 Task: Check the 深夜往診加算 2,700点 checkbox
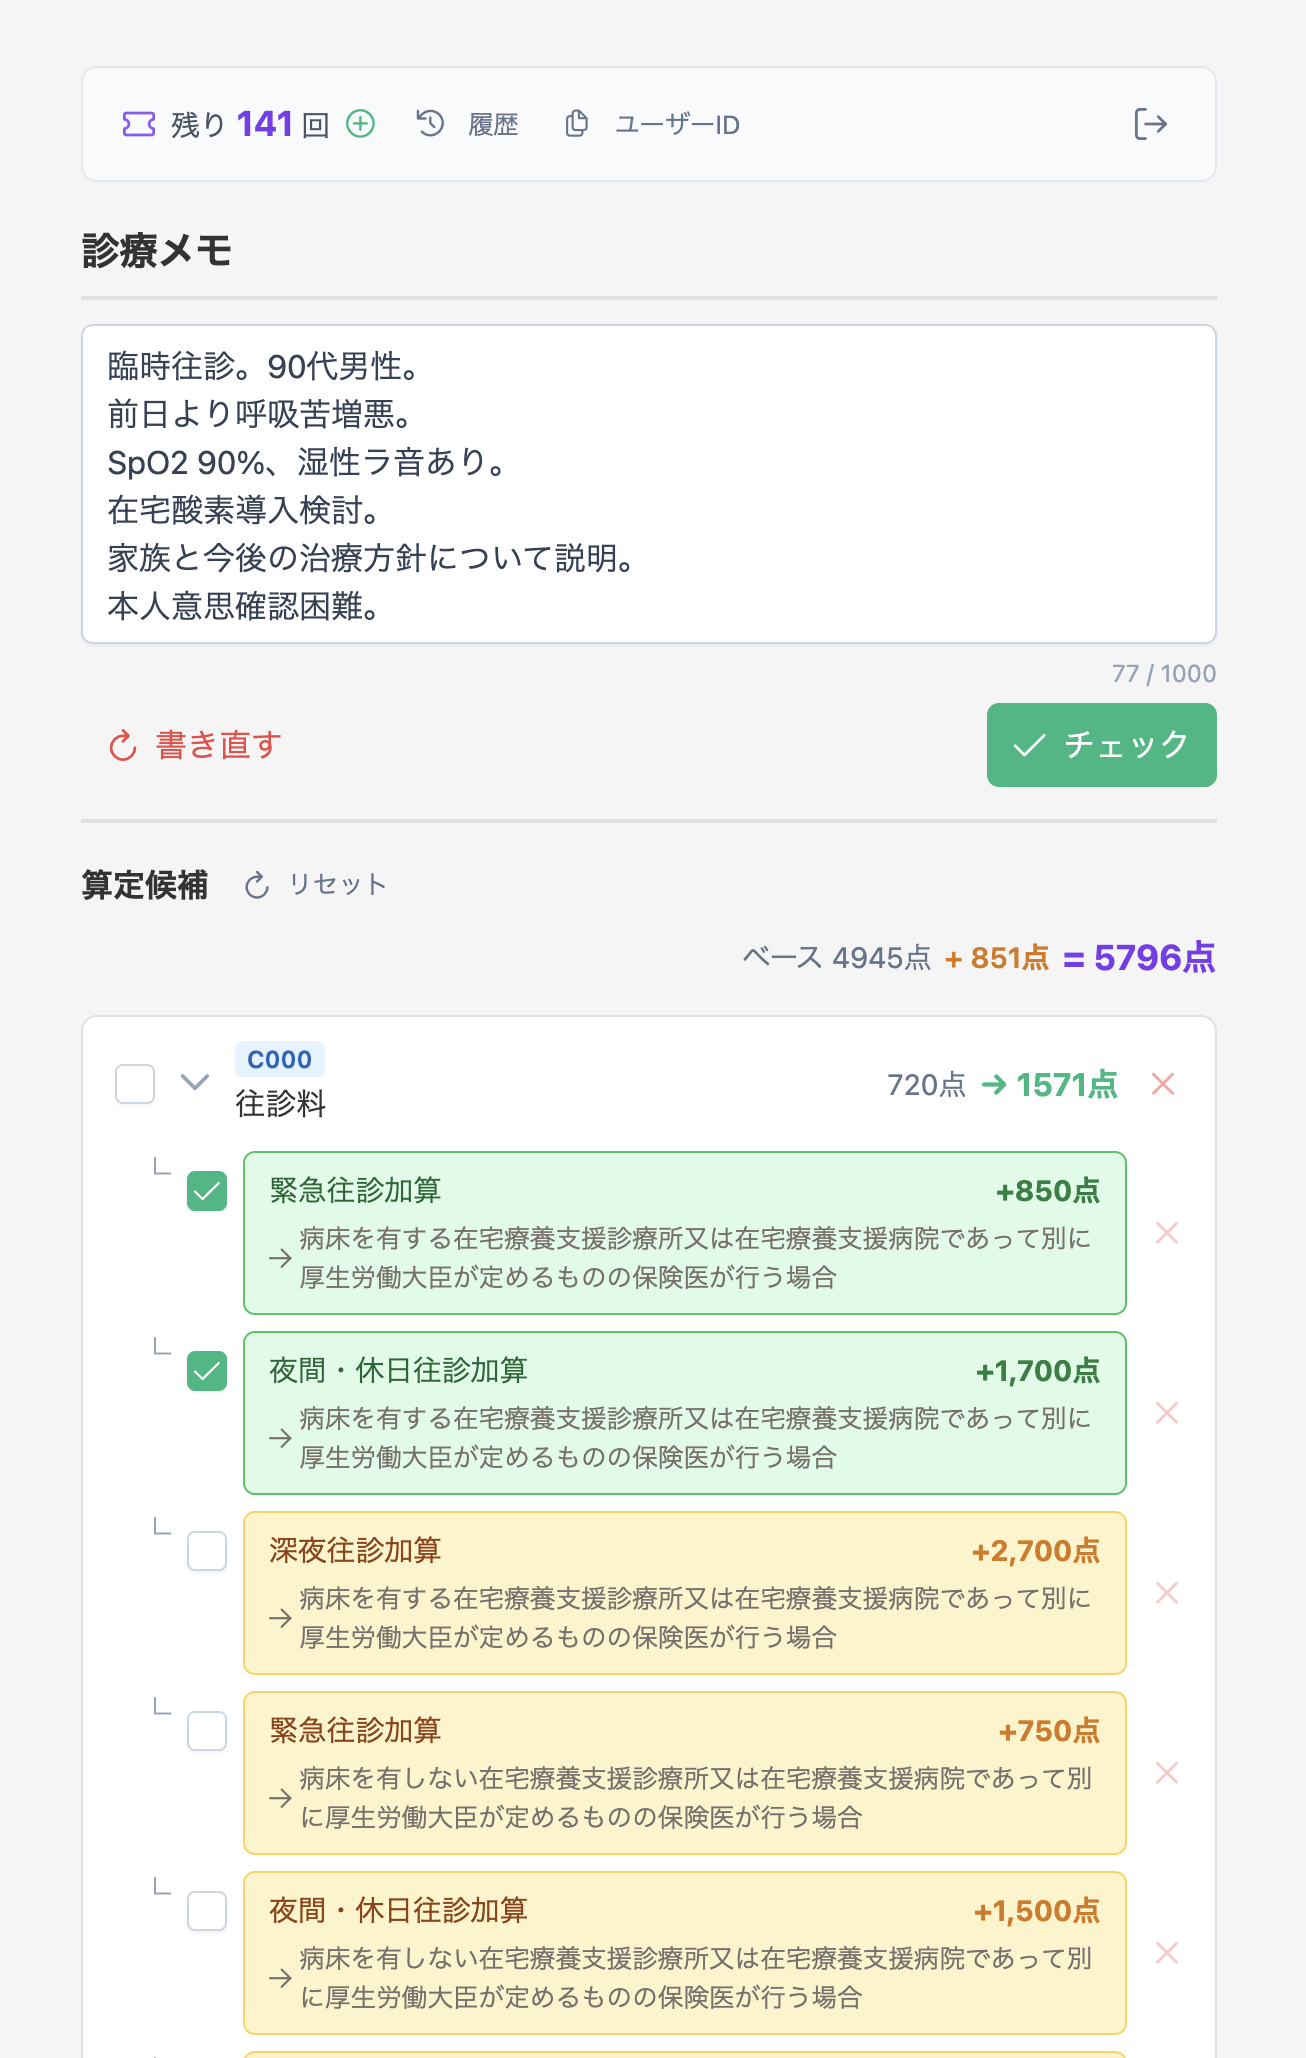(207, 1551)
